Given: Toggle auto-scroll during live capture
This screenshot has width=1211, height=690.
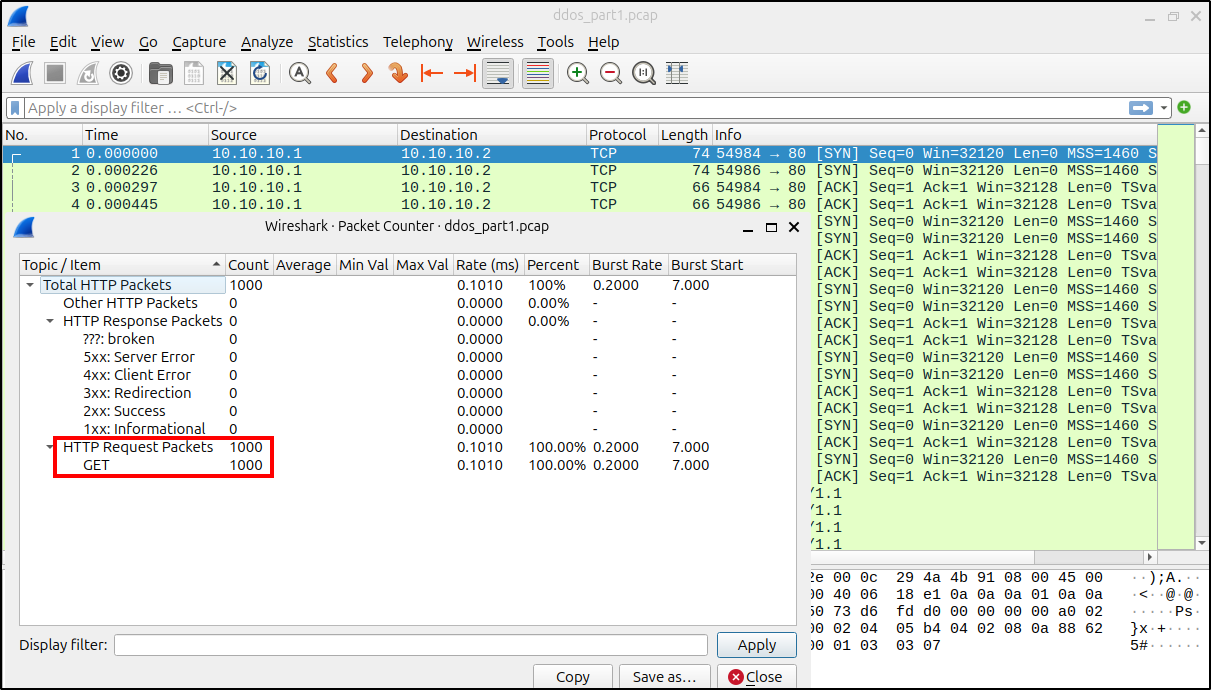Looking at the screenshot, I should tap(498, 73).
